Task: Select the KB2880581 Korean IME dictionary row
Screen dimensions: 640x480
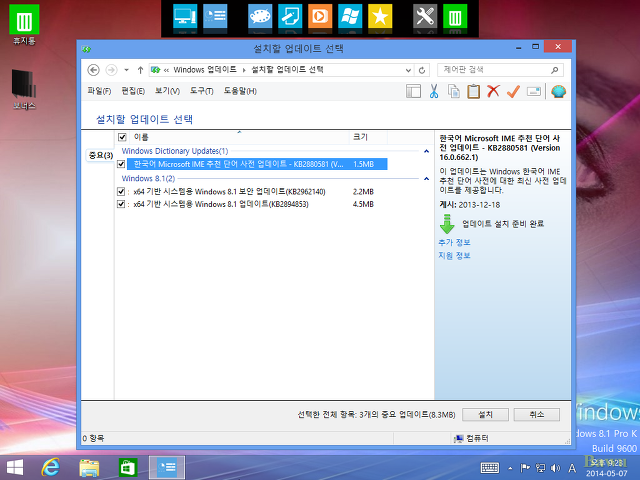Action: (x=257, y=164)
